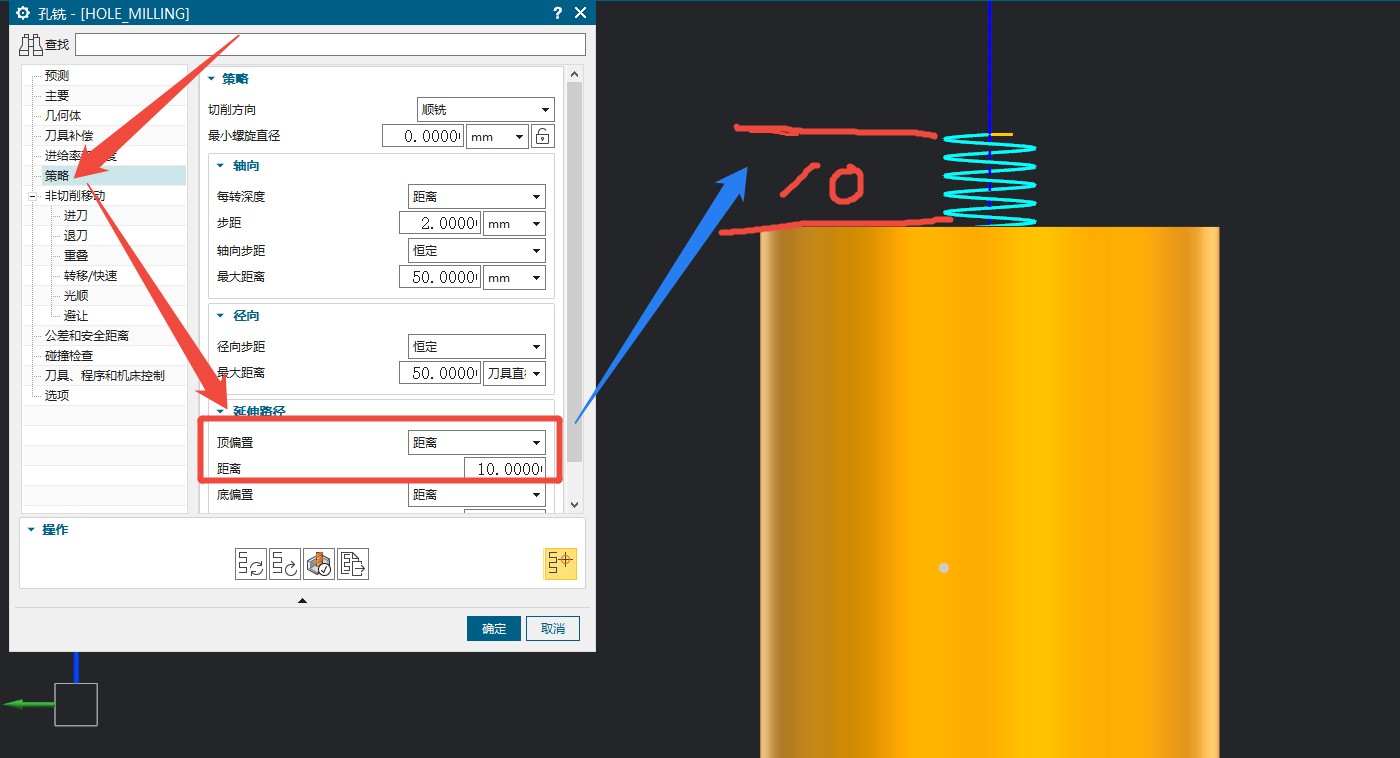The width and height of the screenshot is (1400, 758).
Task: Click the 最小螺旋直径 value field
Action: point(423,136)
